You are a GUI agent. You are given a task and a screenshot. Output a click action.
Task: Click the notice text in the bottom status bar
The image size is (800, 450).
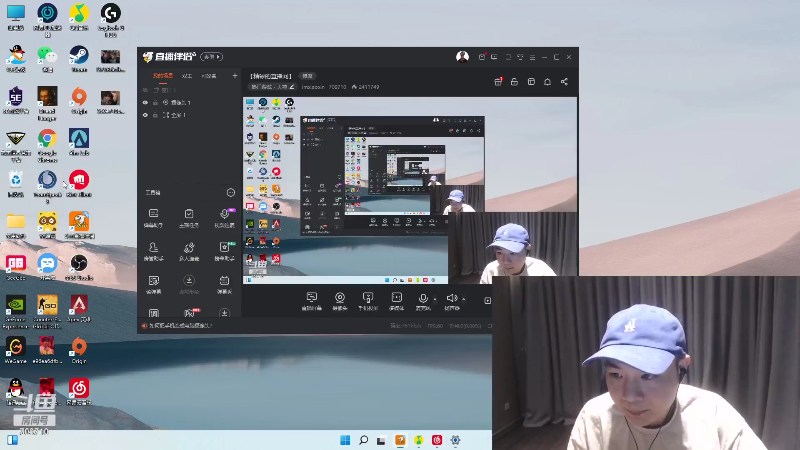[181, 326]
